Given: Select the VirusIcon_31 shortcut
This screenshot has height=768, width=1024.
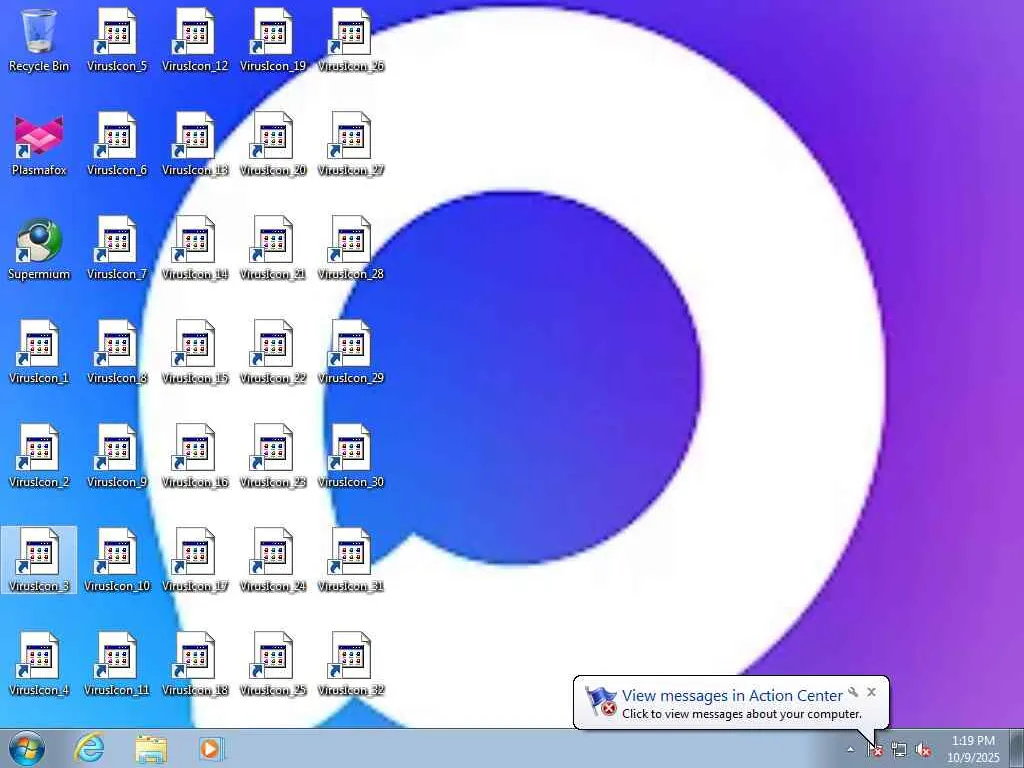Looking at the screenshot, I should tap(351, 560).
